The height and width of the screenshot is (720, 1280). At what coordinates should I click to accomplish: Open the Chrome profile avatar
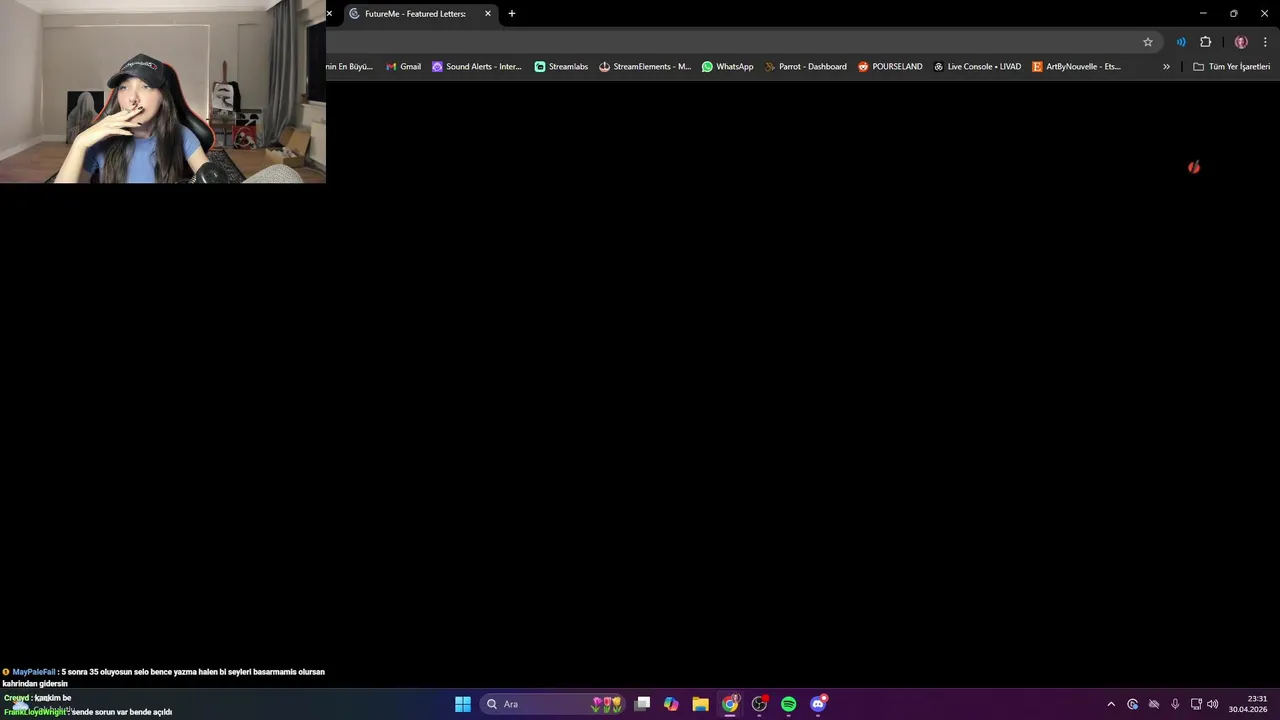[1241, 42]
